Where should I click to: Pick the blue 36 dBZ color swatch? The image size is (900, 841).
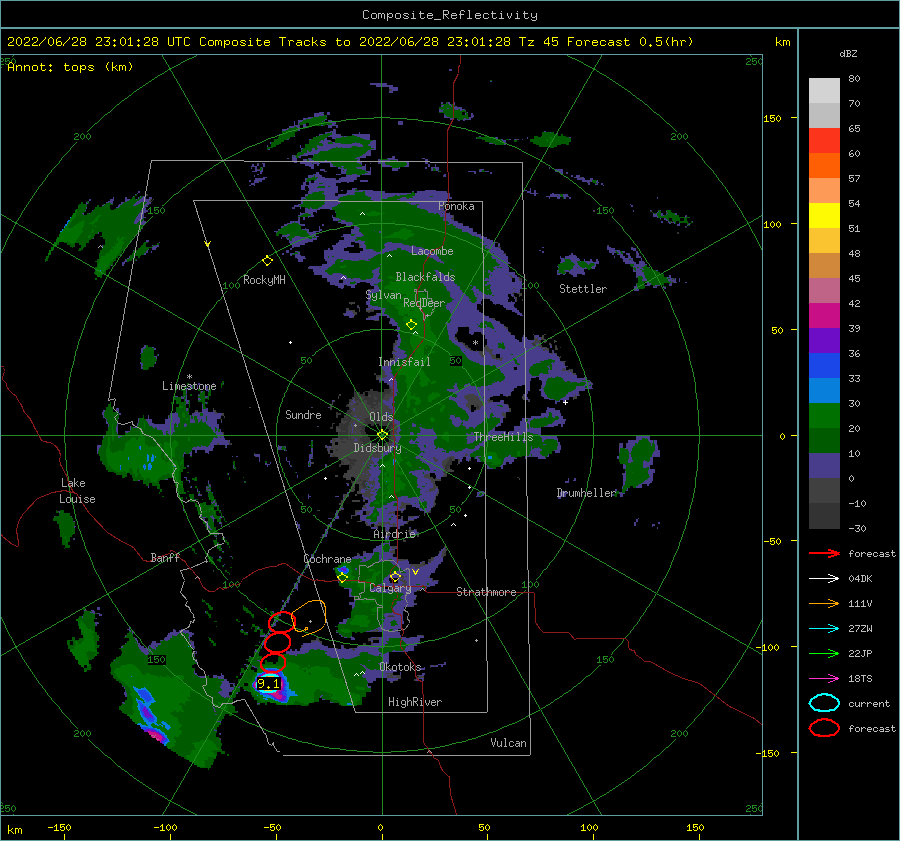pos(824,365)
